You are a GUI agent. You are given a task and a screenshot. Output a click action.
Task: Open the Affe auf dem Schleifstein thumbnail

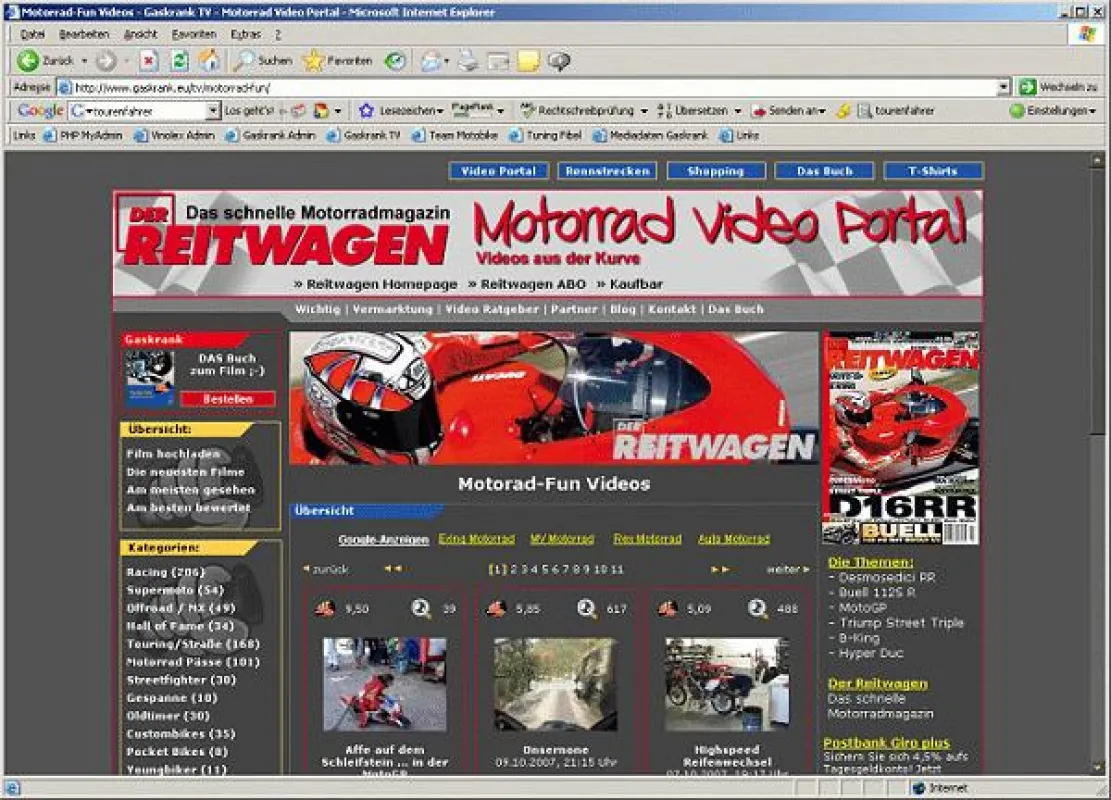(x=385, y=684)
